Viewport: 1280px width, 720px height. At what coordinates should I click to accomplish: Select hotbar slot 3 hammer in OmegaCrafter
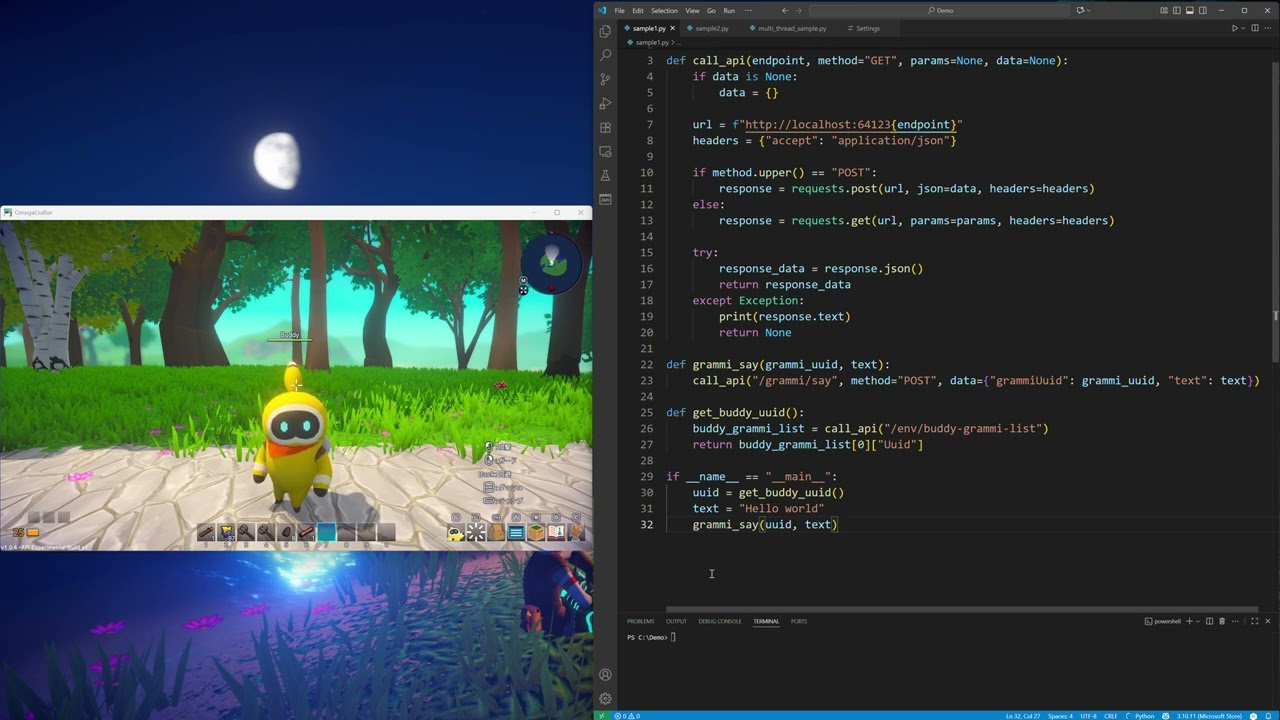pyautogui.click(x=246, y=533)
